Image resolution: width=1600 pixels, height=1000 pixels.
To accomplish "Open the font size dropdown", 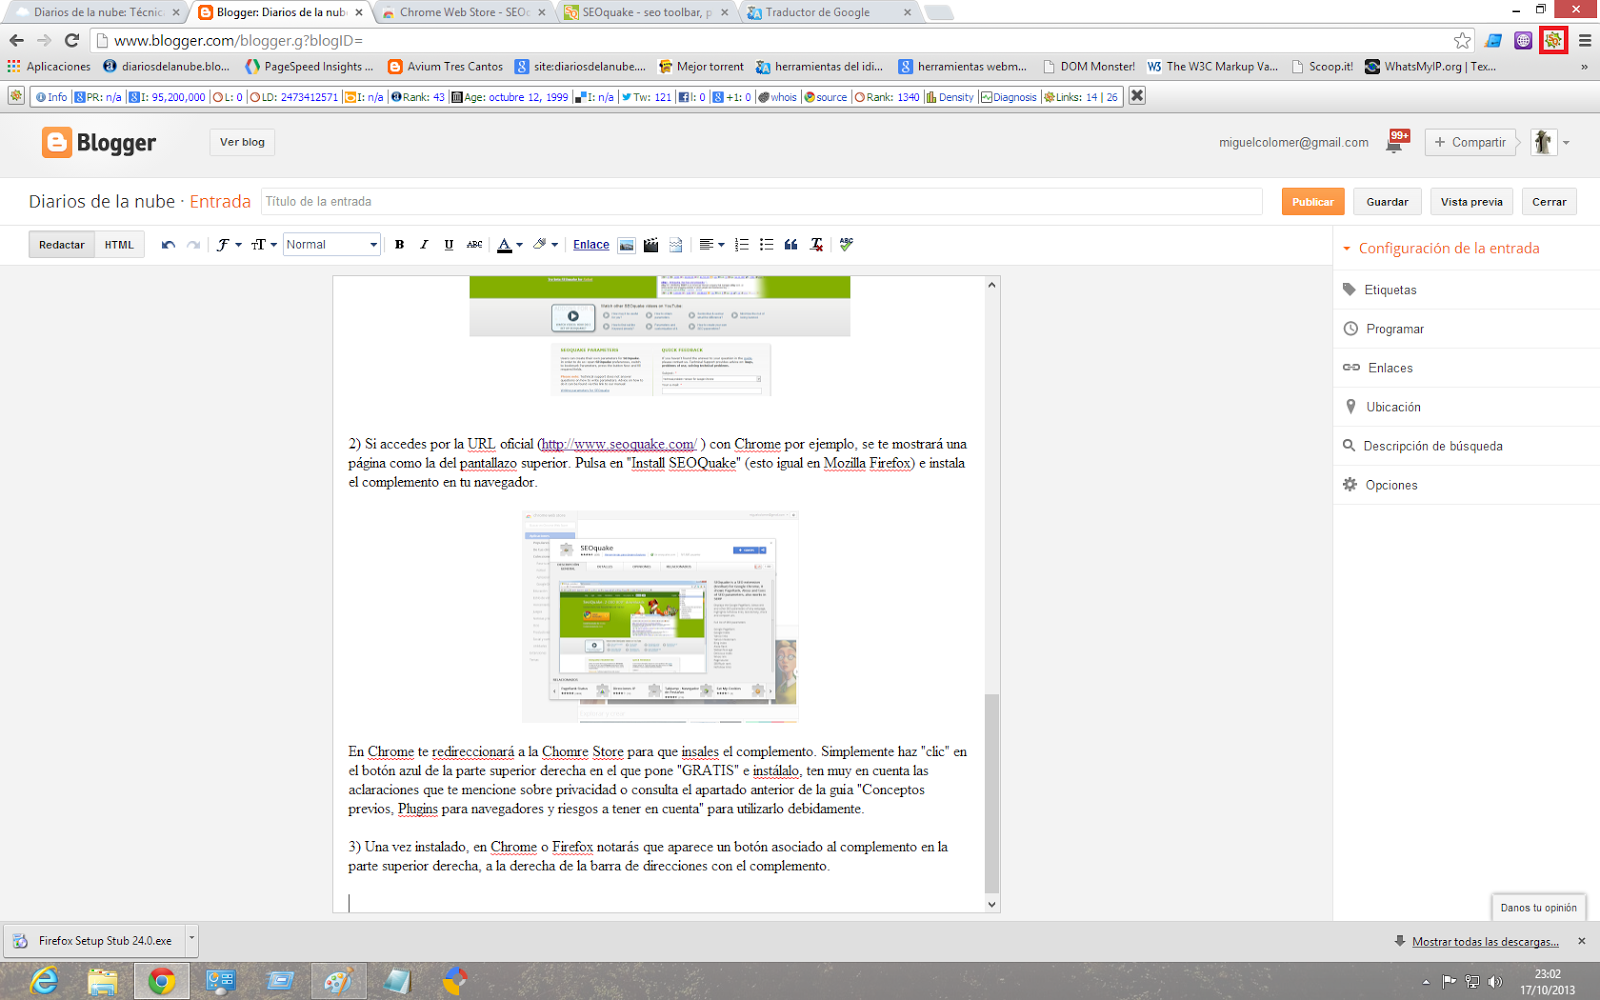I will point(264,245).
